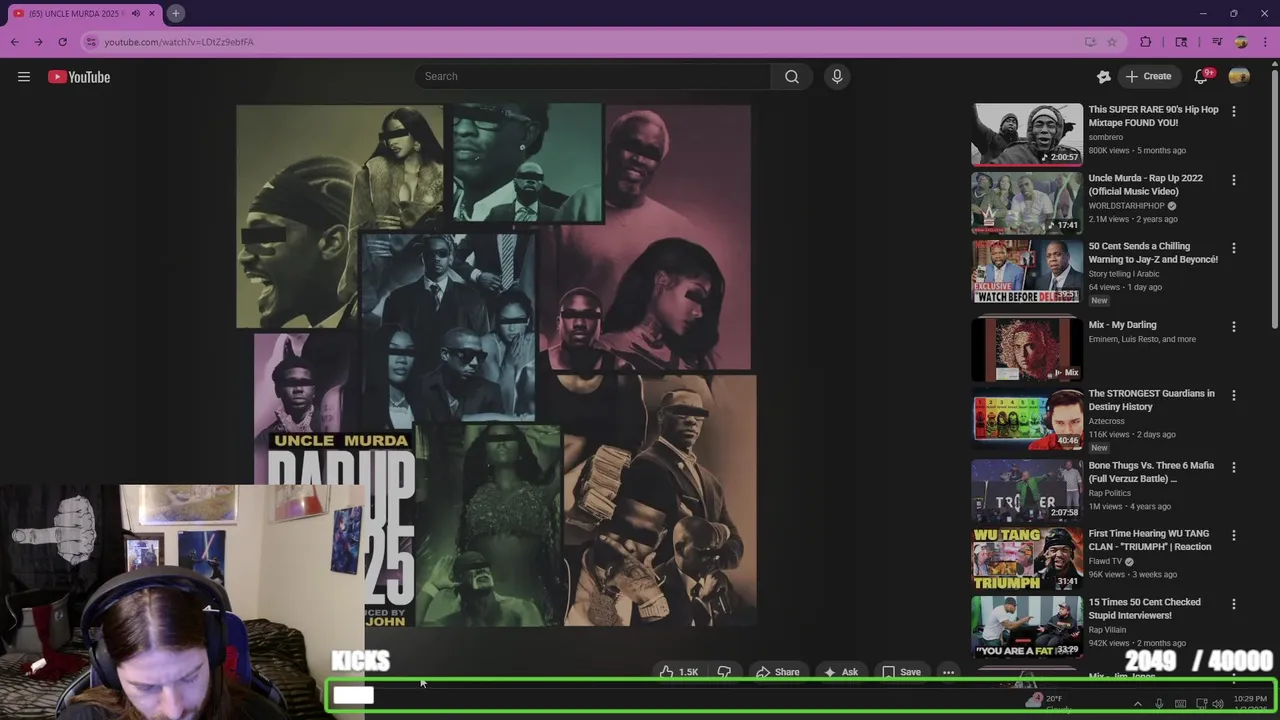Click the Ask button
The width and height of the screenshot is (1280, 720).
(x=841, y=672)
